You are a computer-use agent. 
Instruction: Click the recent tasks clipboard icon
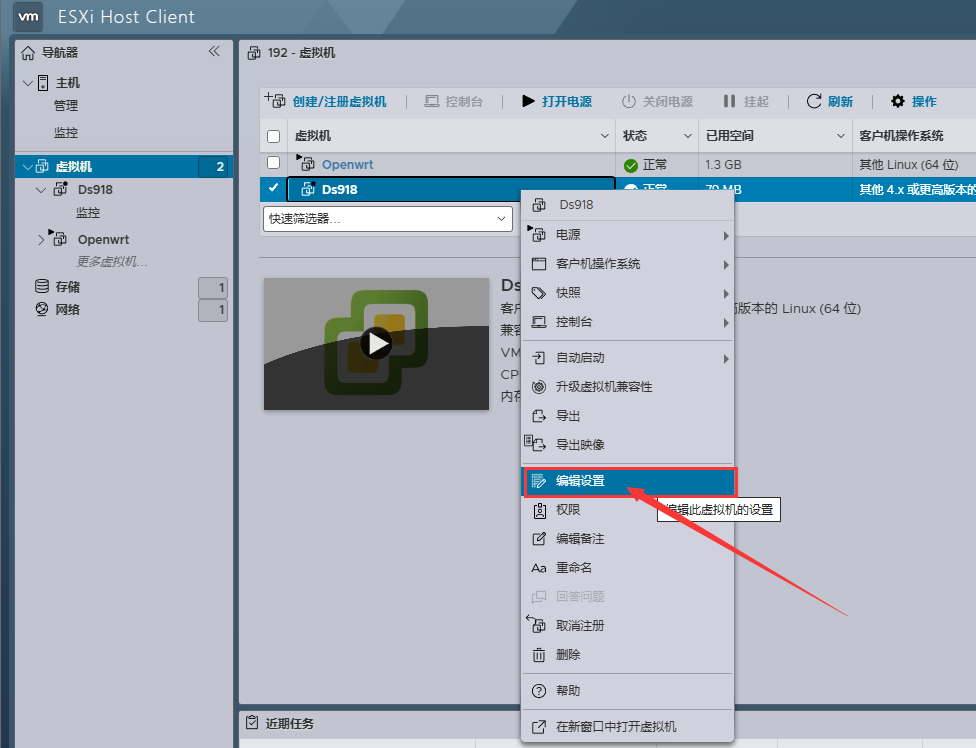click(x=252, y=722)
